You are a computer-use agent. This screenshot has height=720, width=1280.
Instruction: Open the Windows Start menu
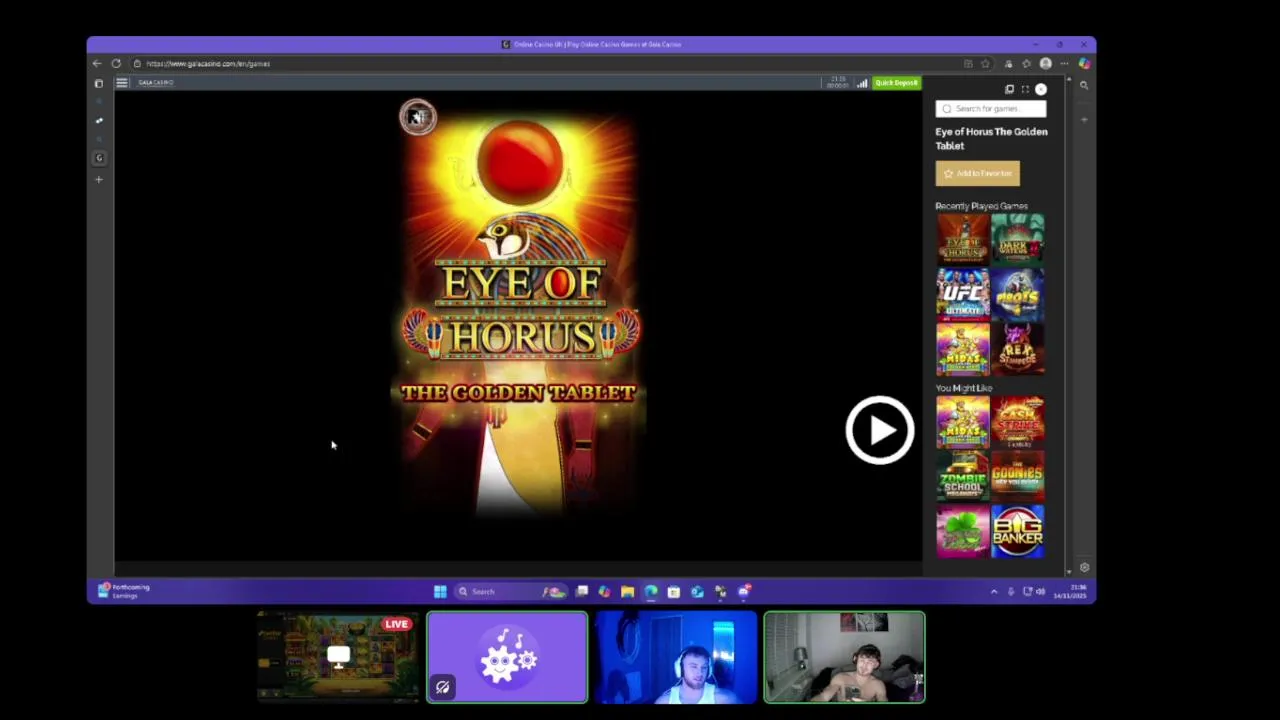point(440,591)
